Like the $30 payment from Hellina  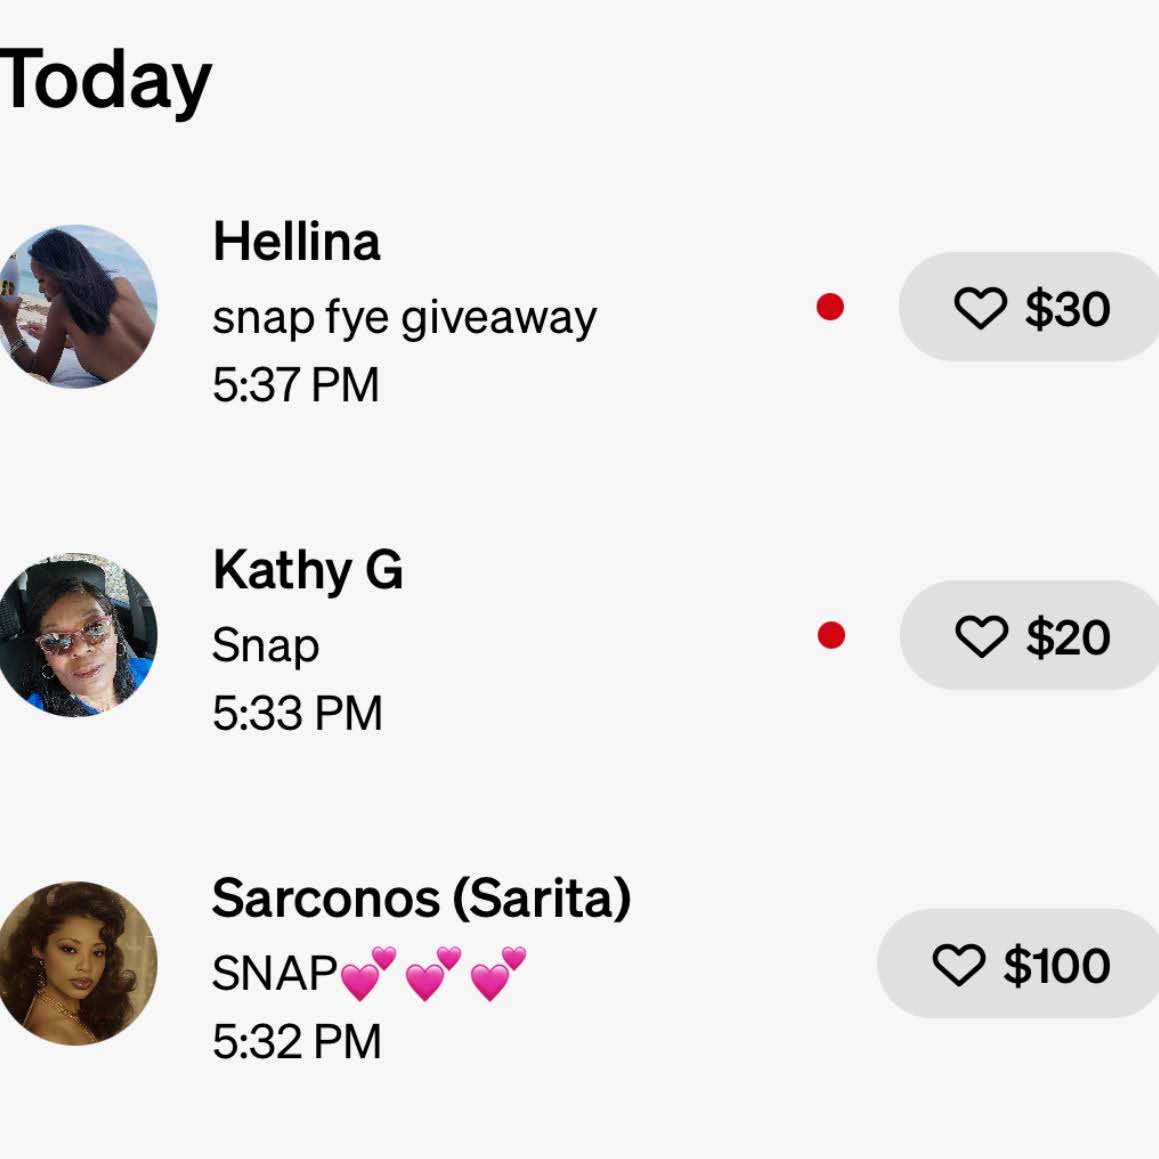coord(1029,307)
